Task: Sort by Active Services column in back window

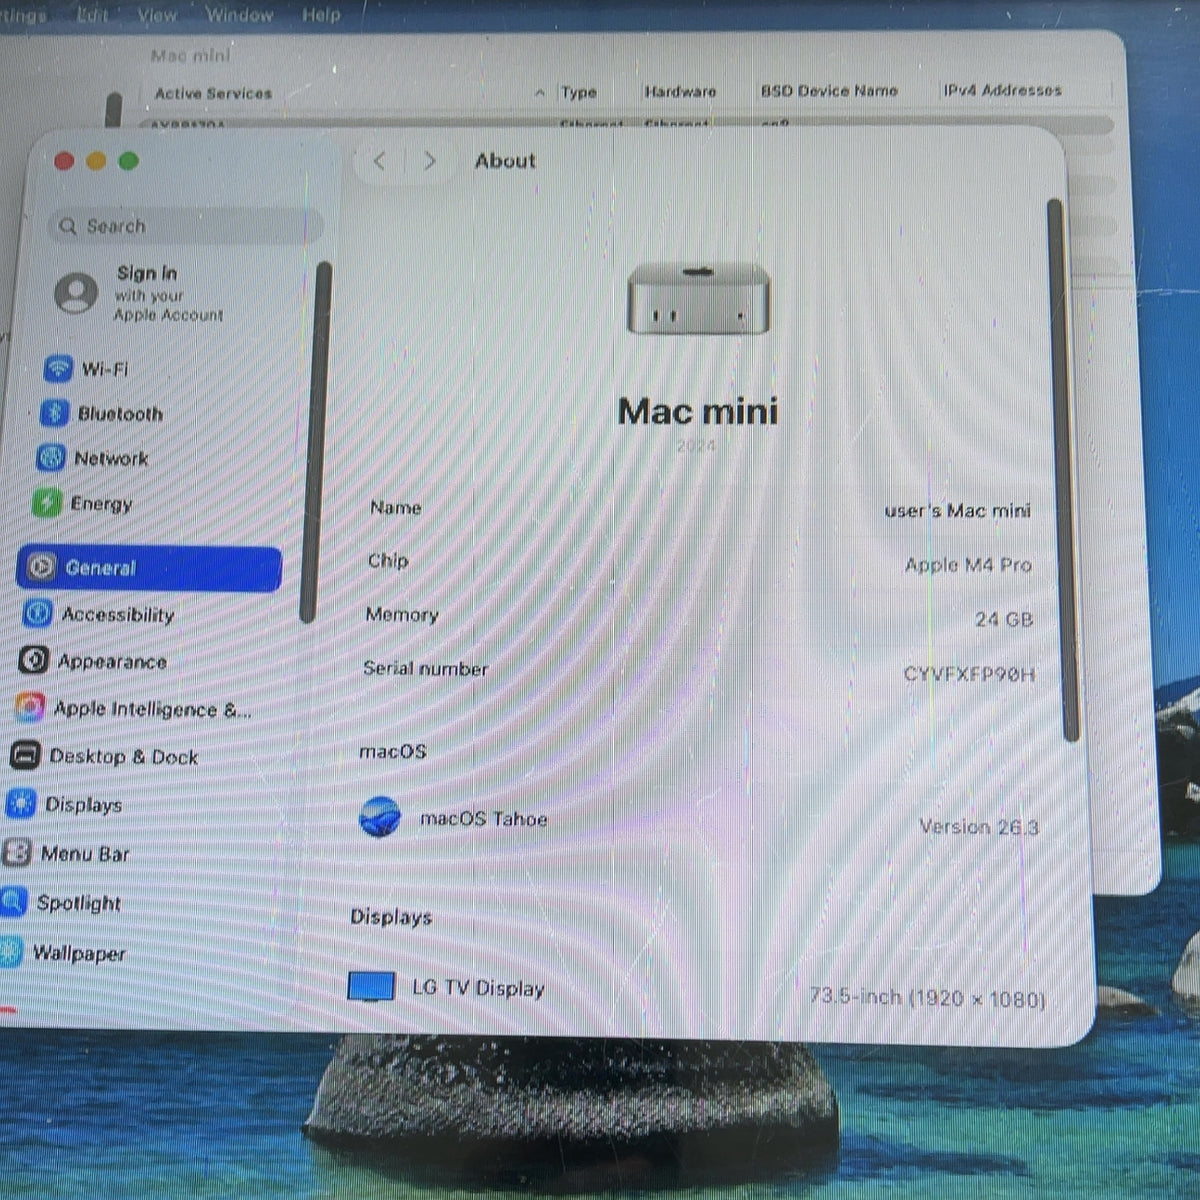Action: [213, 93]
